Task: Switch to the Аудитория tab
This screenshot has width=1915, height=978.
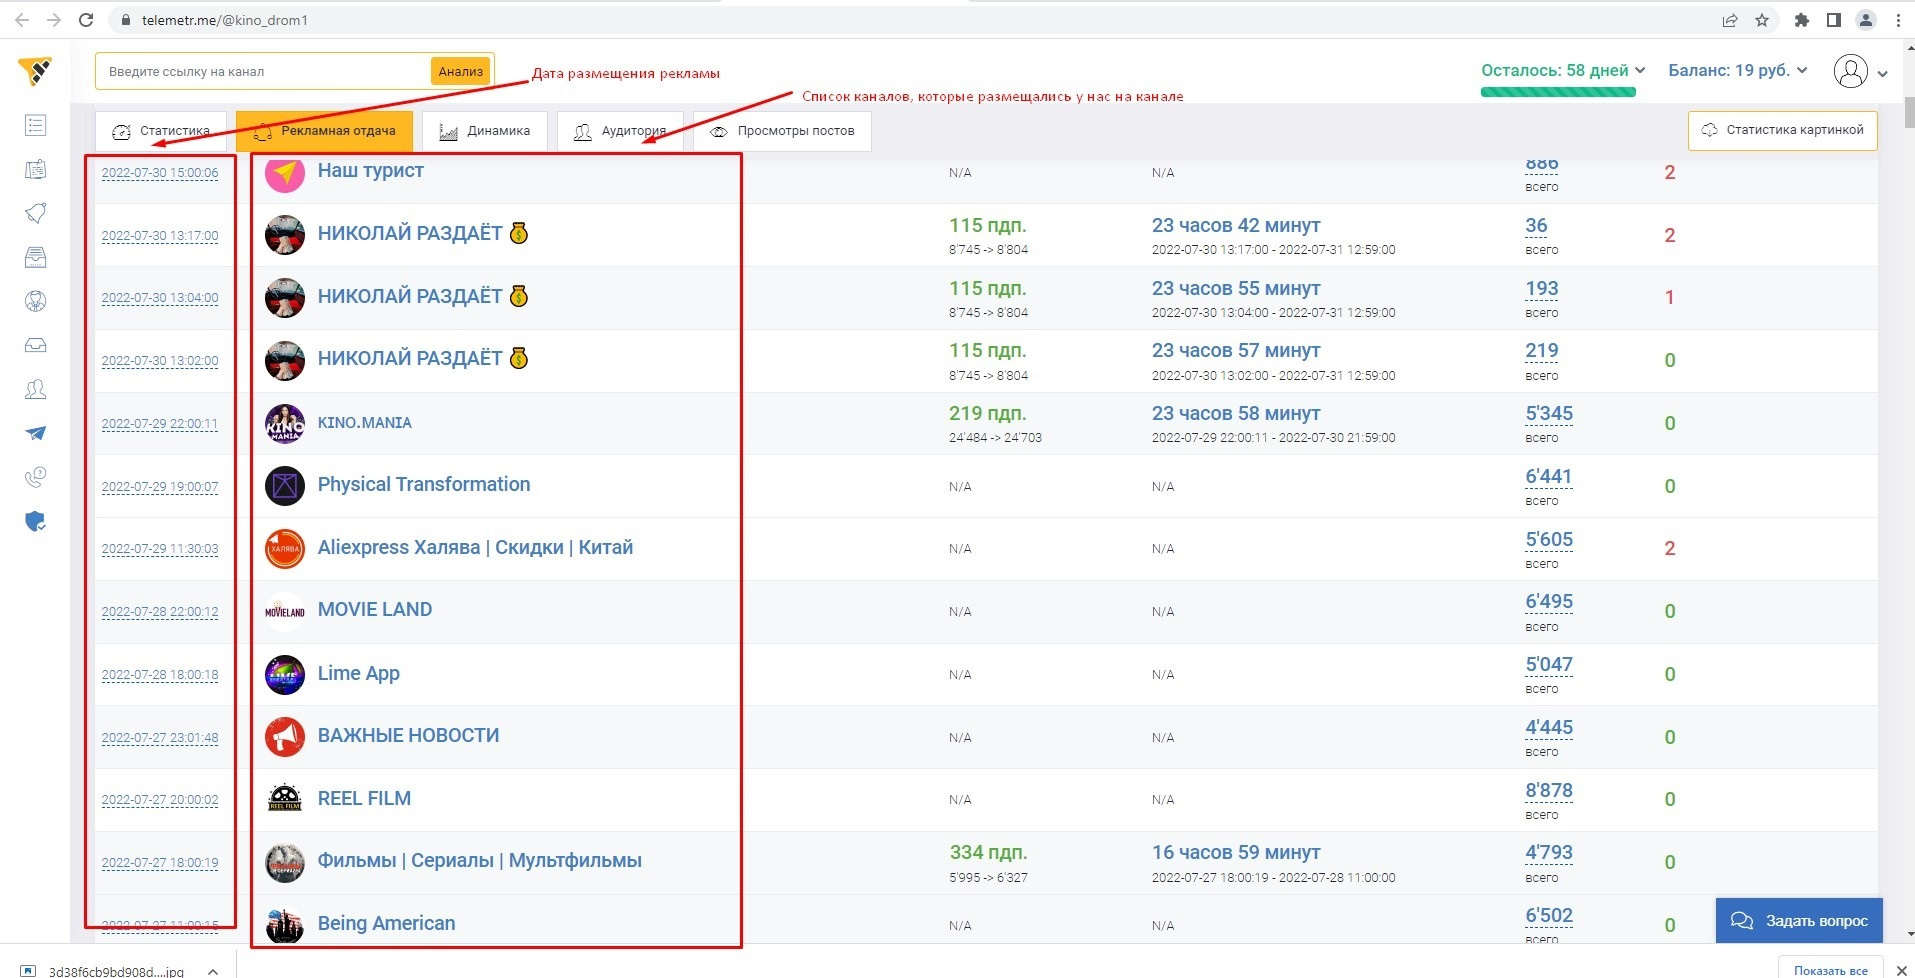Action: coord(620,131)
